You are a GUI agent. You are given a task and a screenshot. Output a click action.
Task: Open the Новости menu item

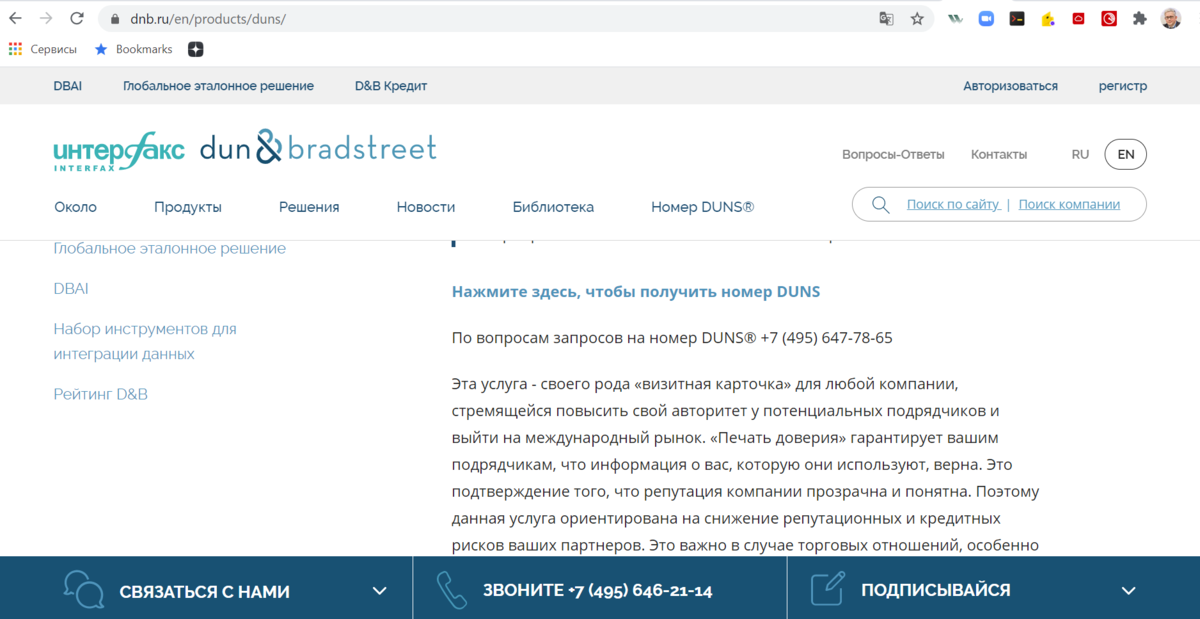point(426,207)
